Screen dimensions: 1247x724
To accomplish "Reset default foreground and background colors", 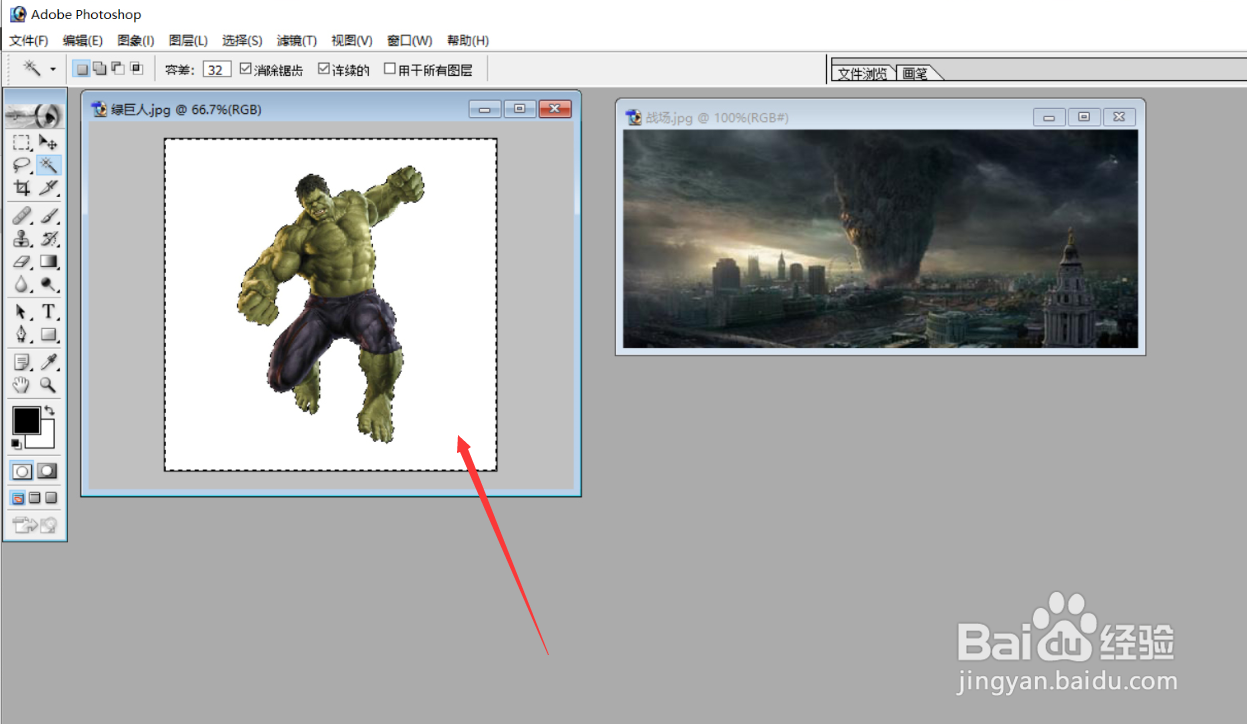I will tap(16, 443).
